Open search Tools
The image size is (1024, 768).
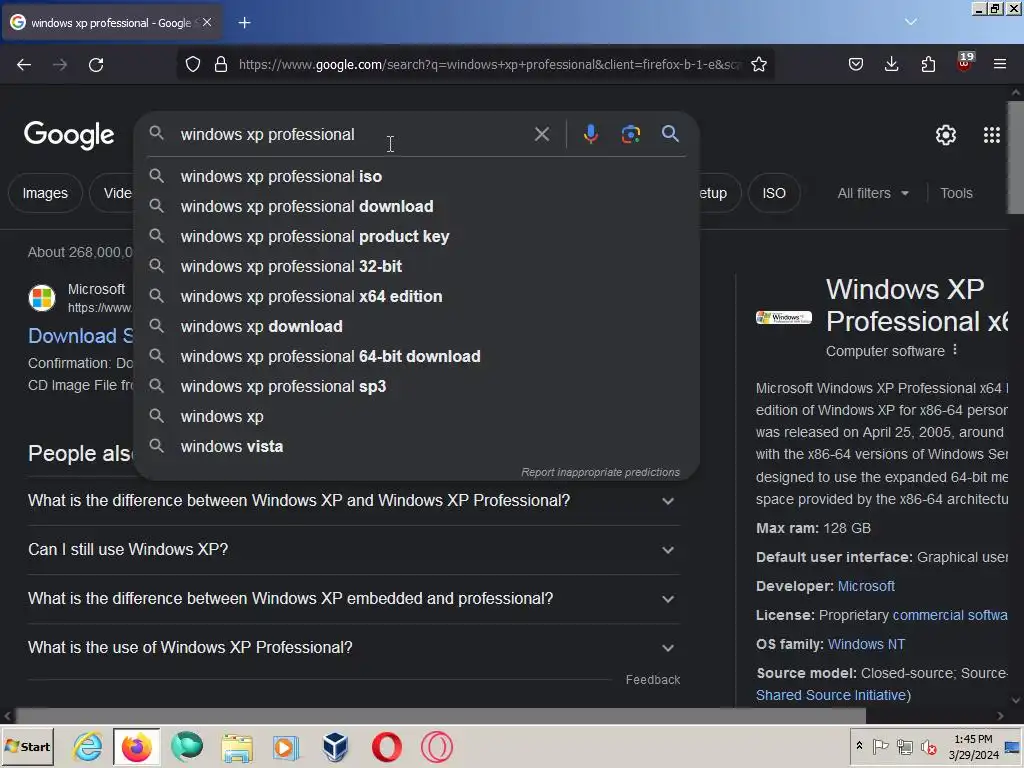point(956,193)
